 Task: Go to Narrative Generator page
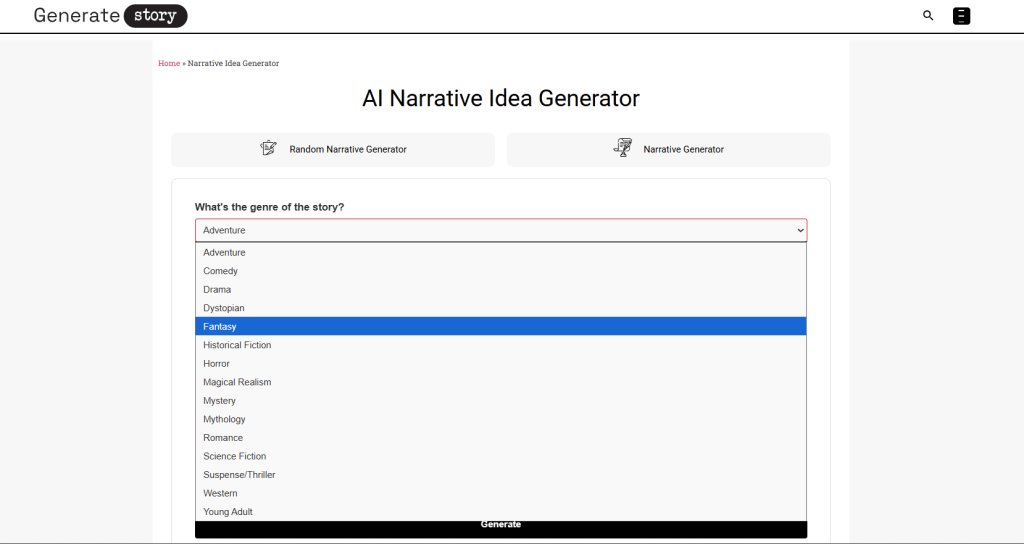(x=684, y=149)
